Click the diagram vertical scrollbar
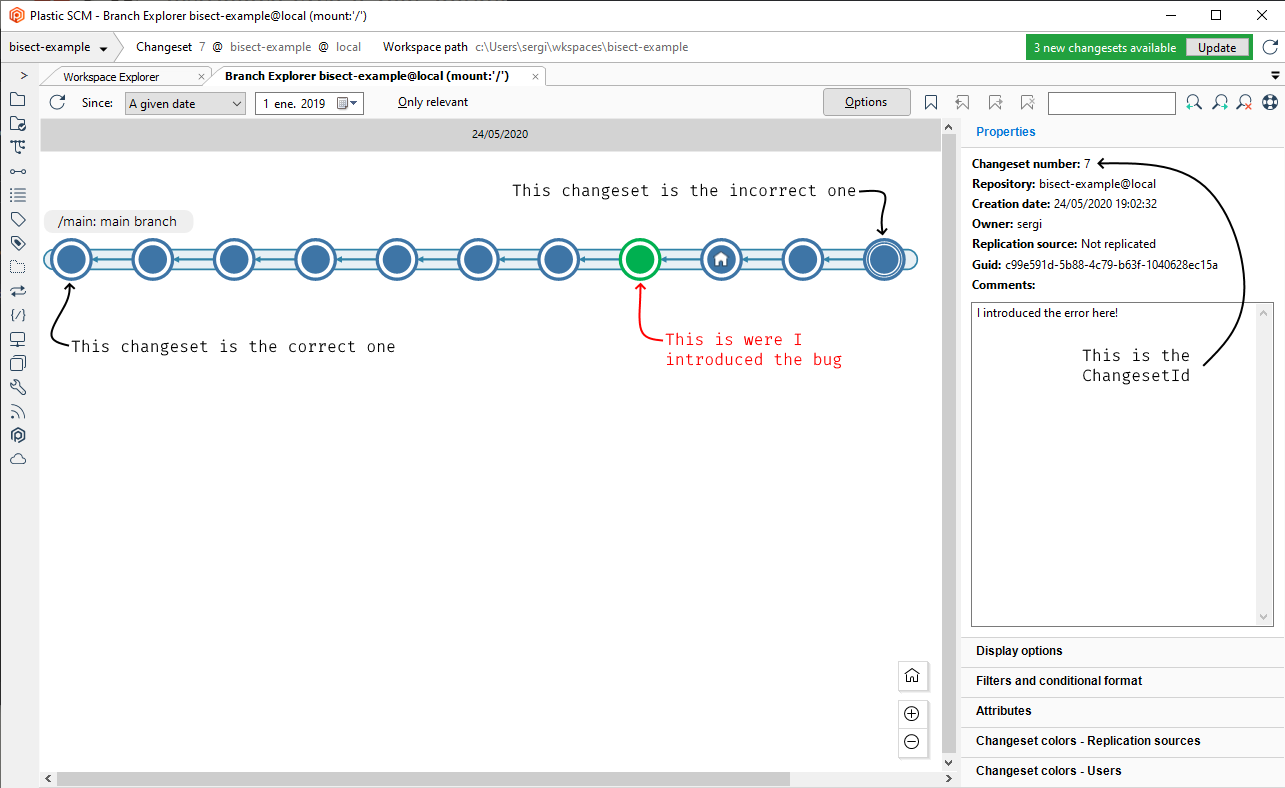 (x=949, y=445)
